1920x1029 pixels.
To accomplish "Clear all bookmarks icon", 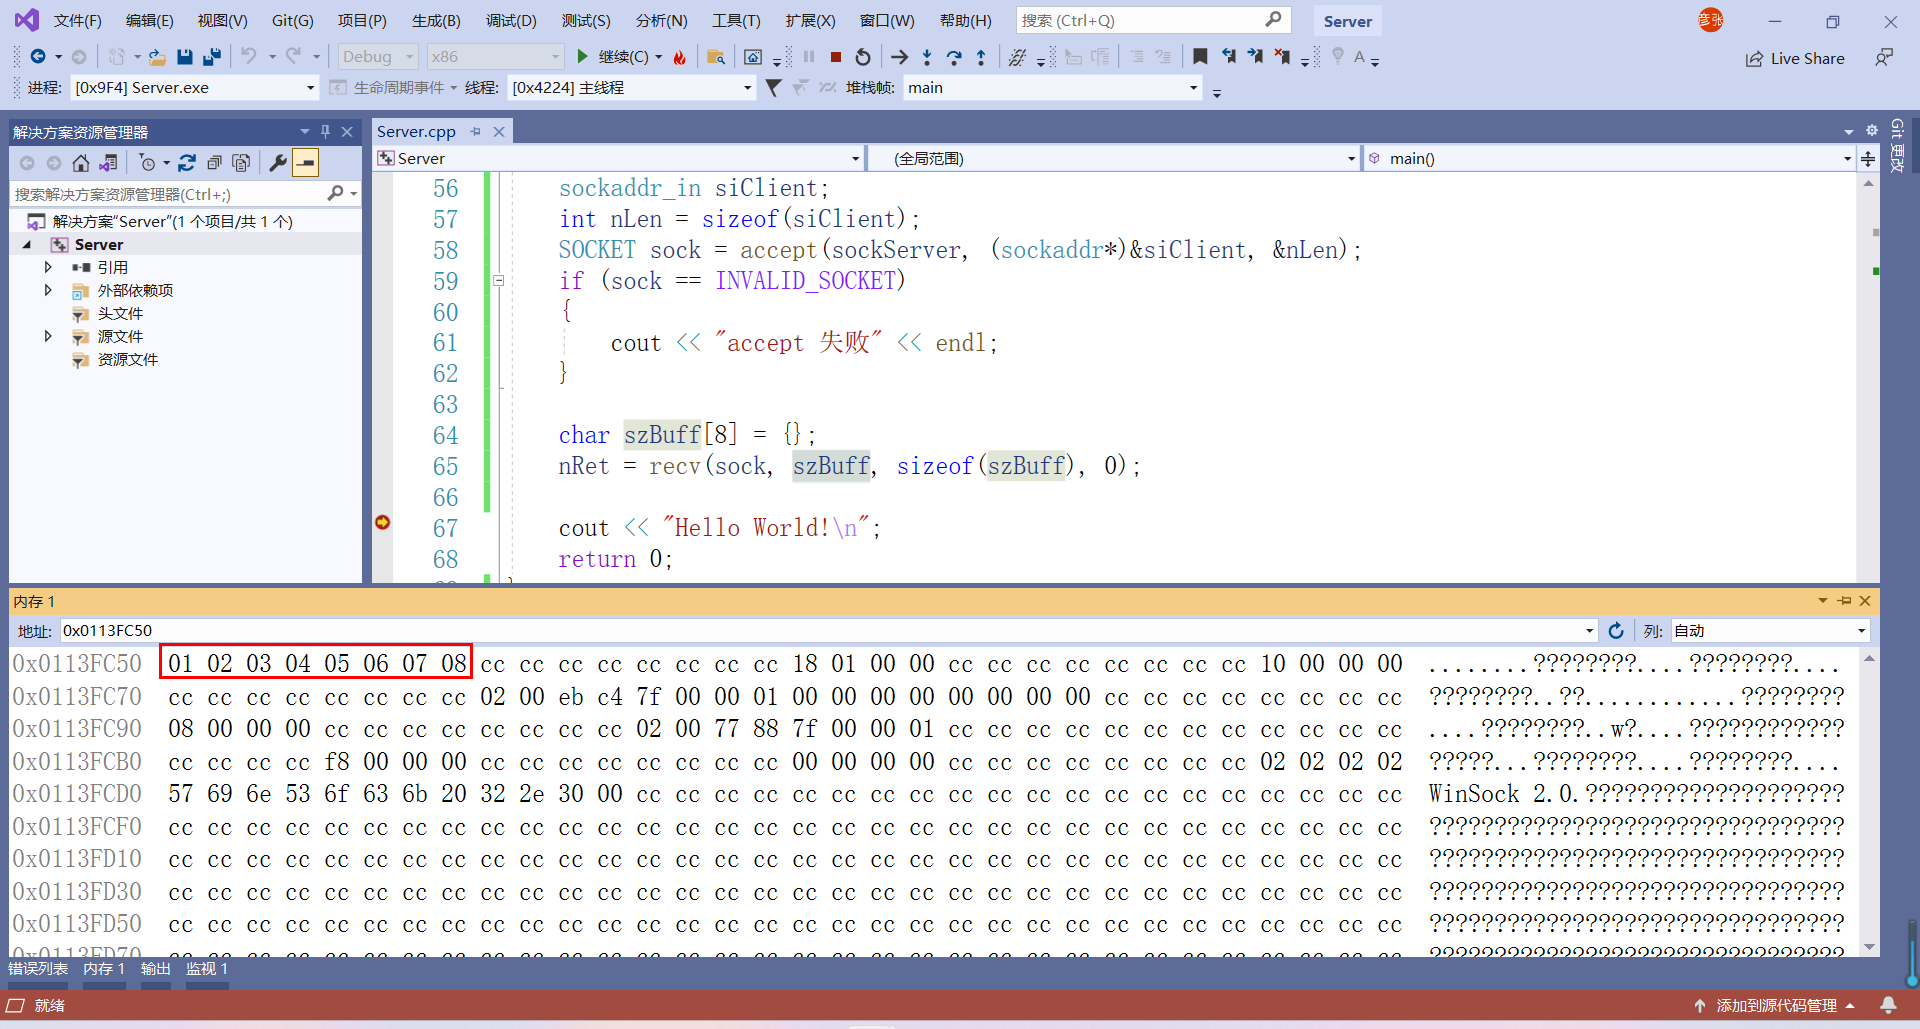I will pos(1282,57).
